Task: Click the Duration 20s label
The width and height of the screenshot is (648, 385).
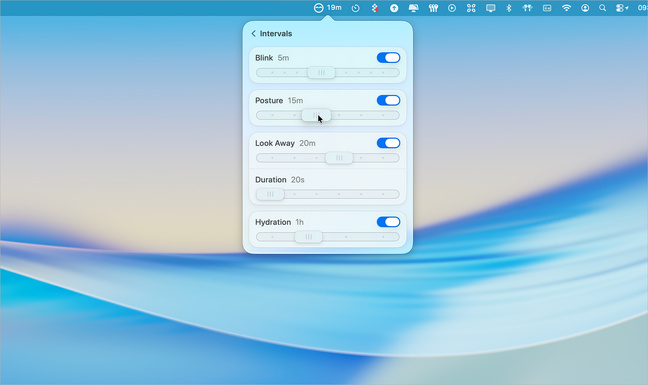Action: click(280, 180)
